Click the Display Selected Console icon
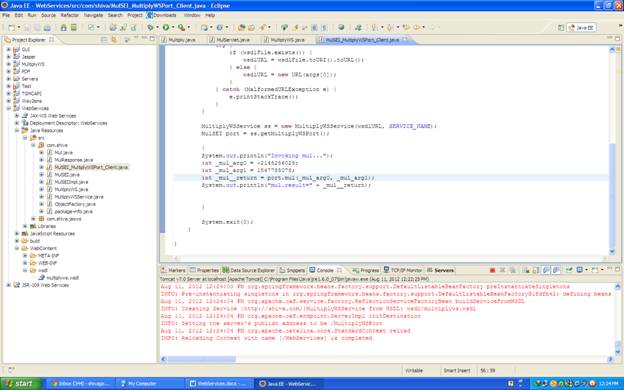624x390 pixels. pos(580,270)
